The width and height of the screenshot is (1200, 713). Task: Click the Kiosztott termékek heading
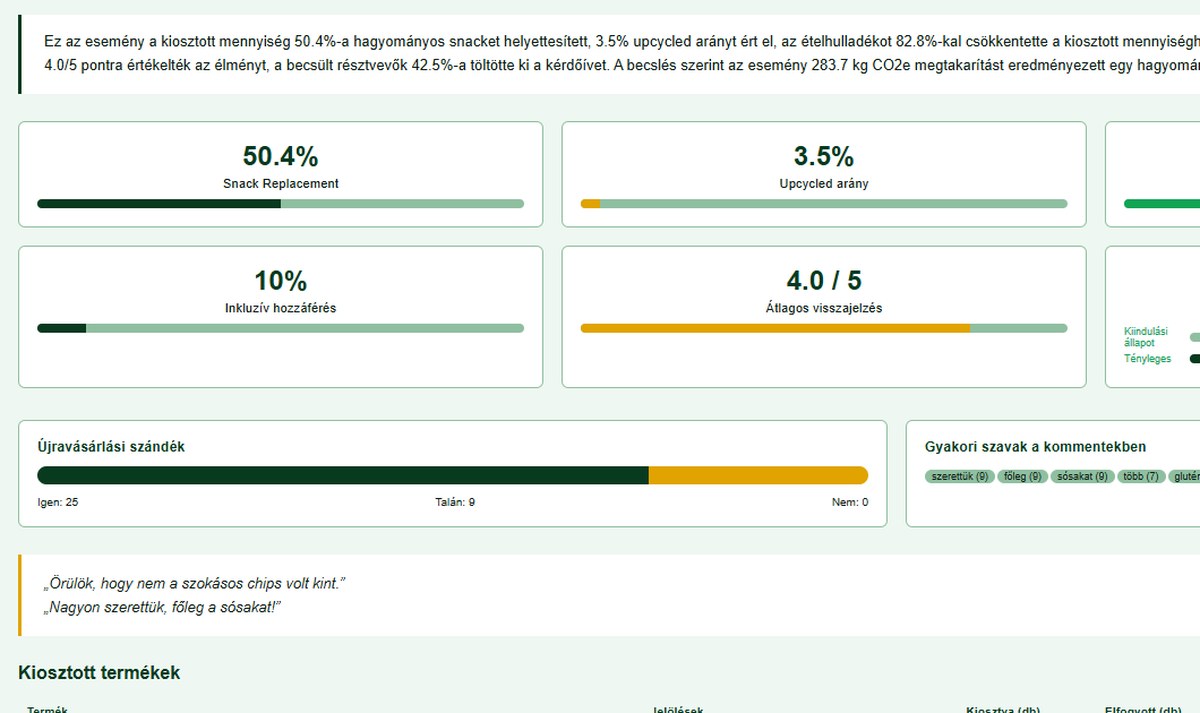coord(99,673)
